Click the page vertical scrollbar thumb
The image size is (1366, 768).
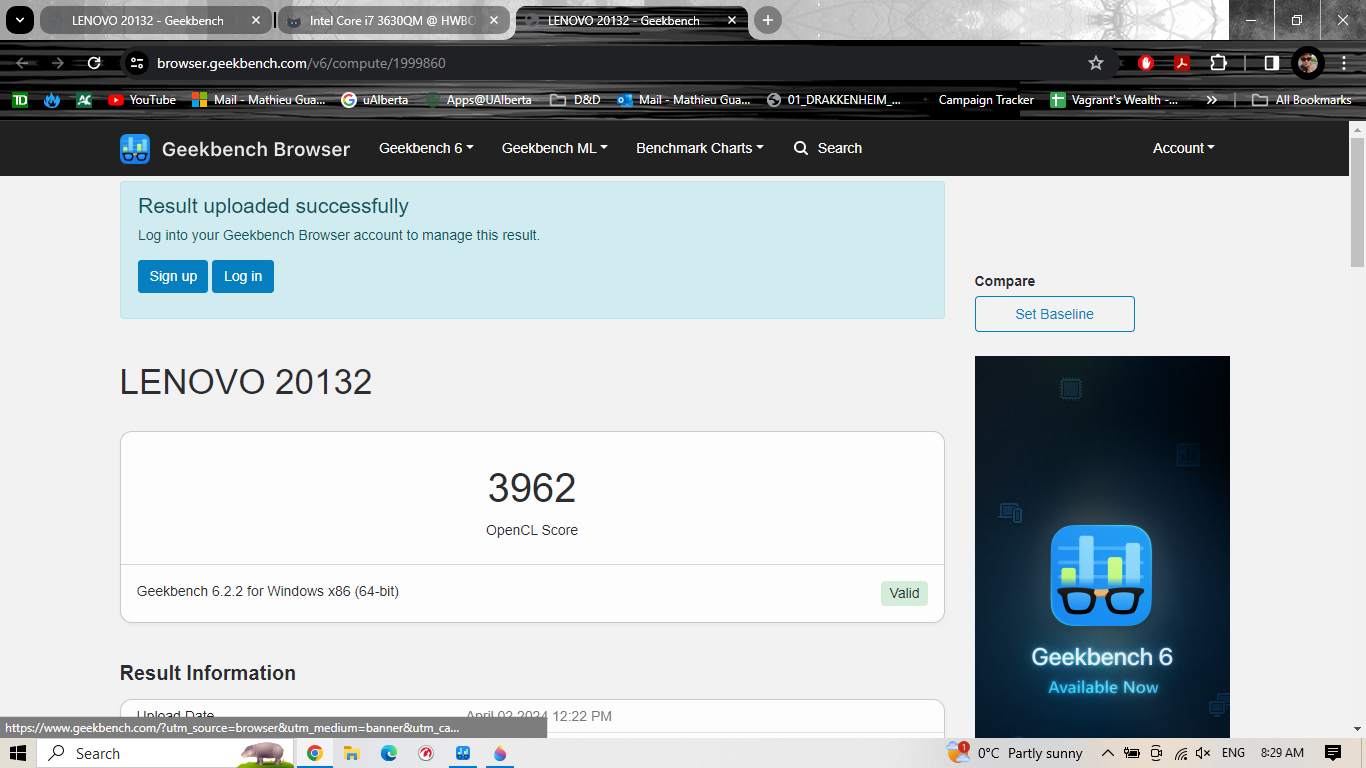(1357, 202)
